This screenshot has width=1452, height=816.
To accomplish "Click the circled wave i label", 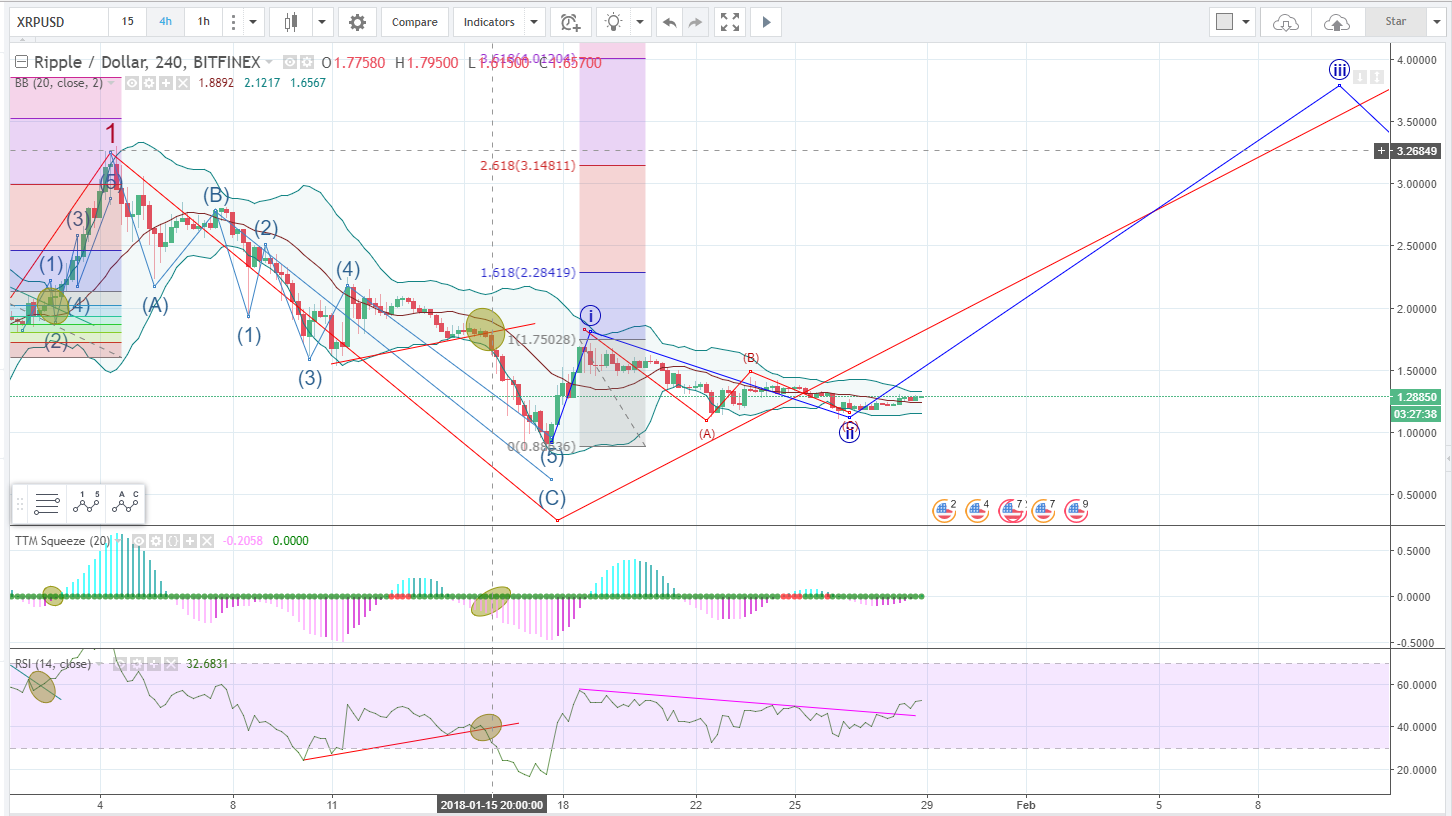I will coord(591,315).
